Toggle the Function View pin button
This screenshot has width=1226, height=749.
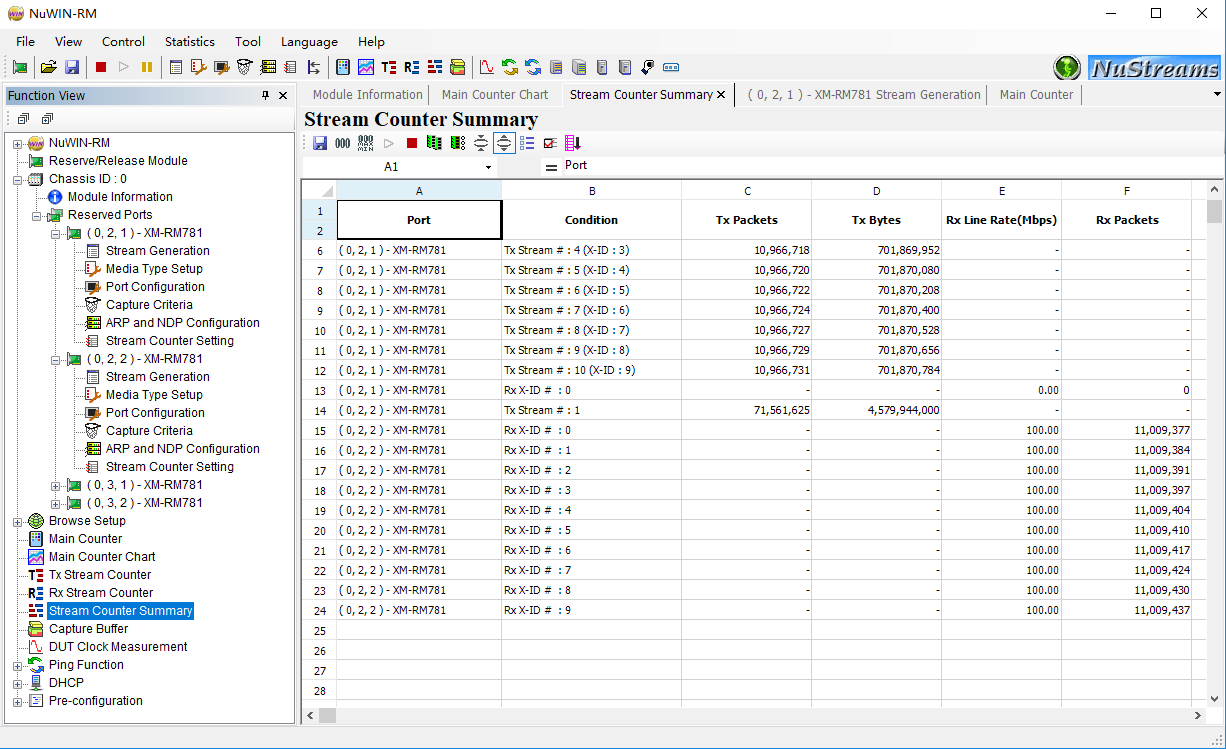(x=265, y=96)
